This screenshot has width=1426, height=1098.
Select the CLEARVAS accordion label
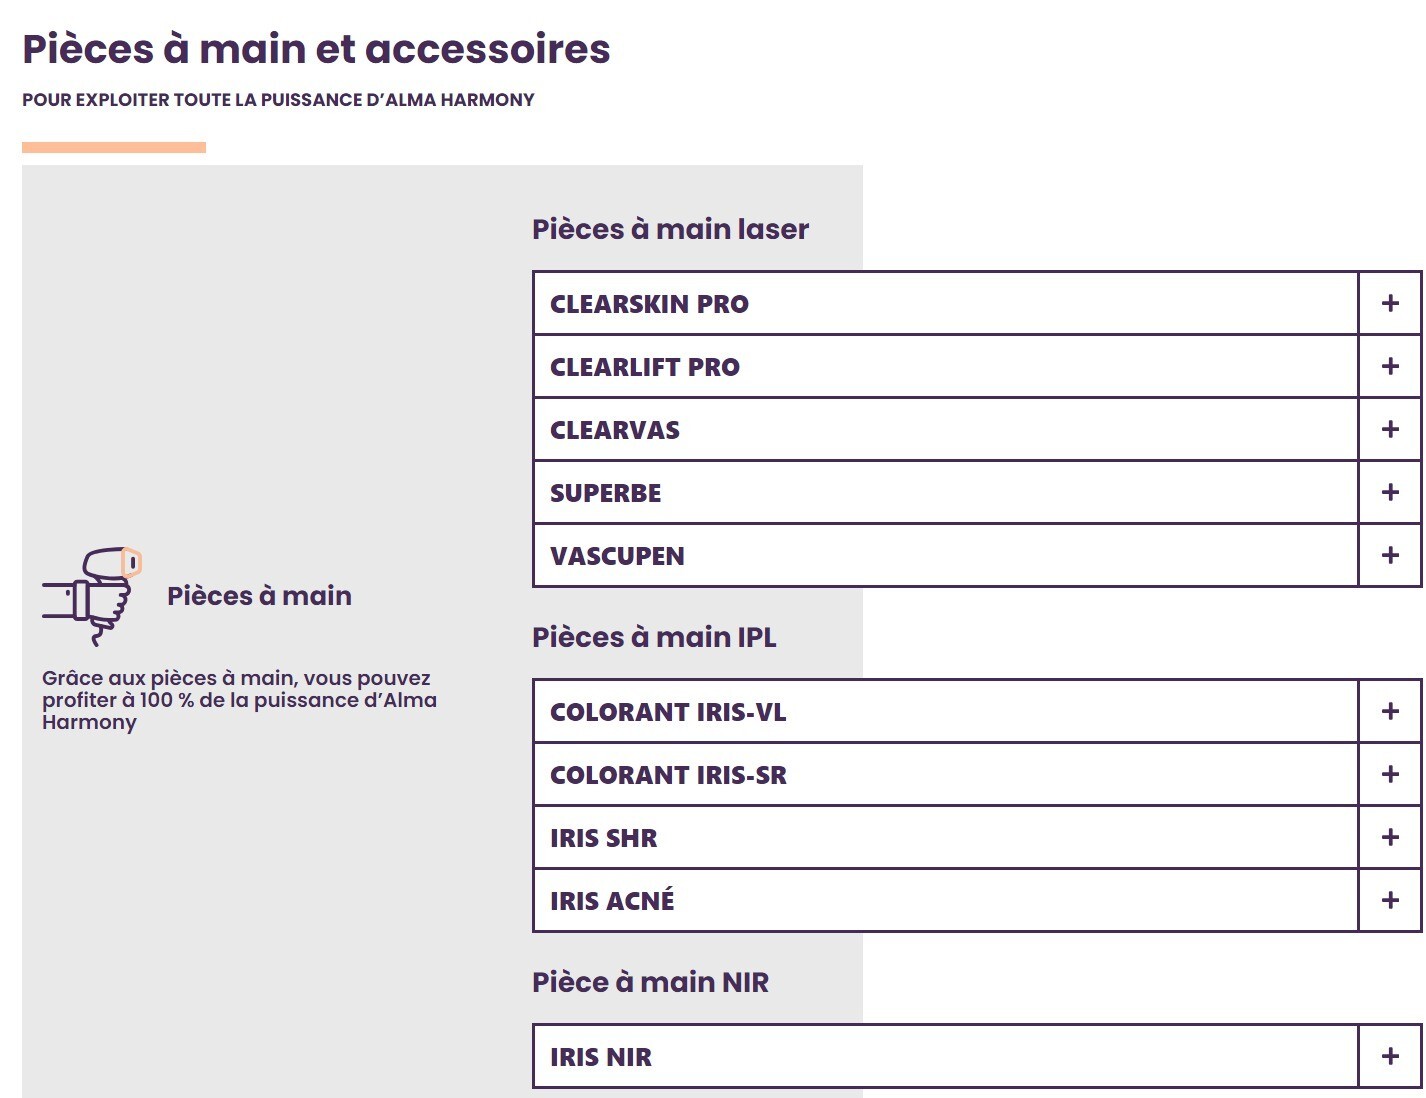pyautogui.click(x=615, y=430)
